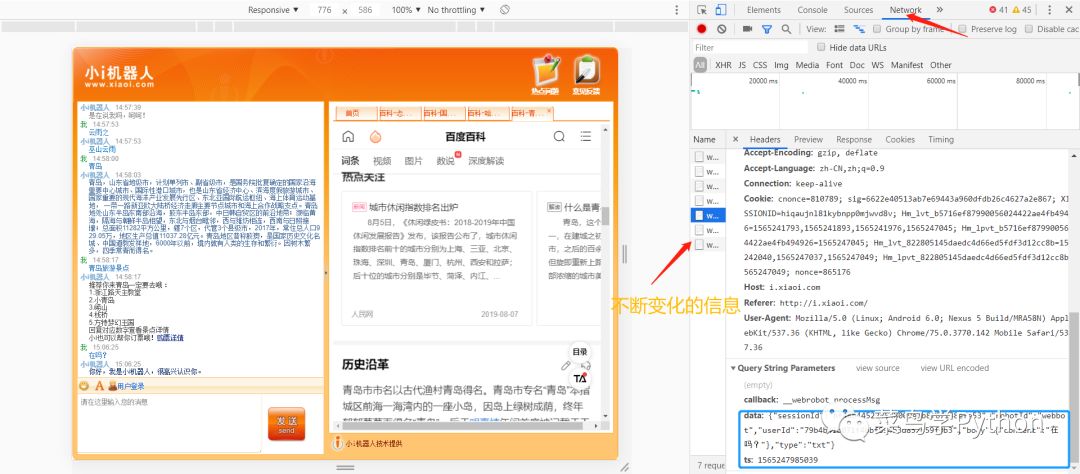
Task: Expand more DevTools tabs chevron
Action: point(939,10)
